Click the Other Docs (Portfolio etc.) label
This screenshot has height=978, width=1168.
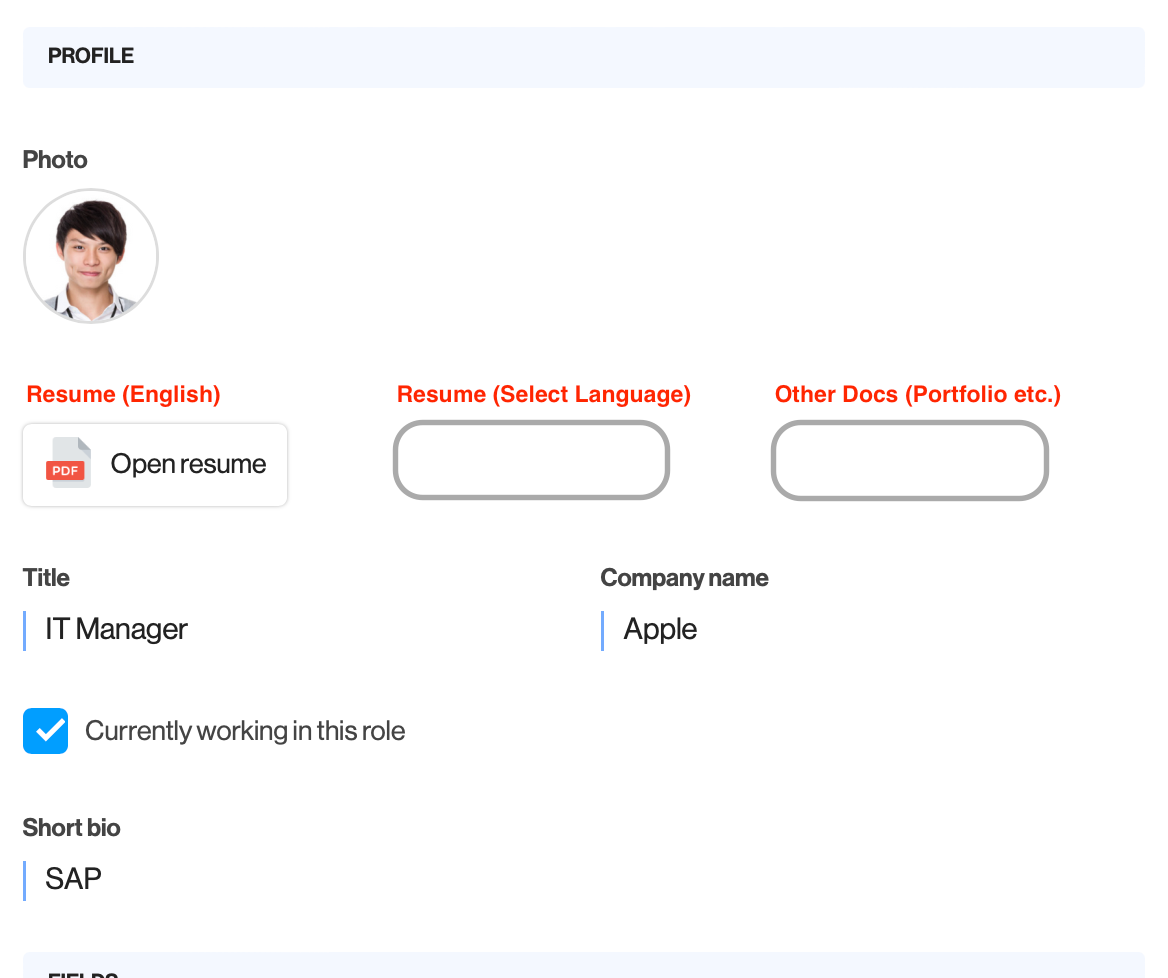point(918,394)
